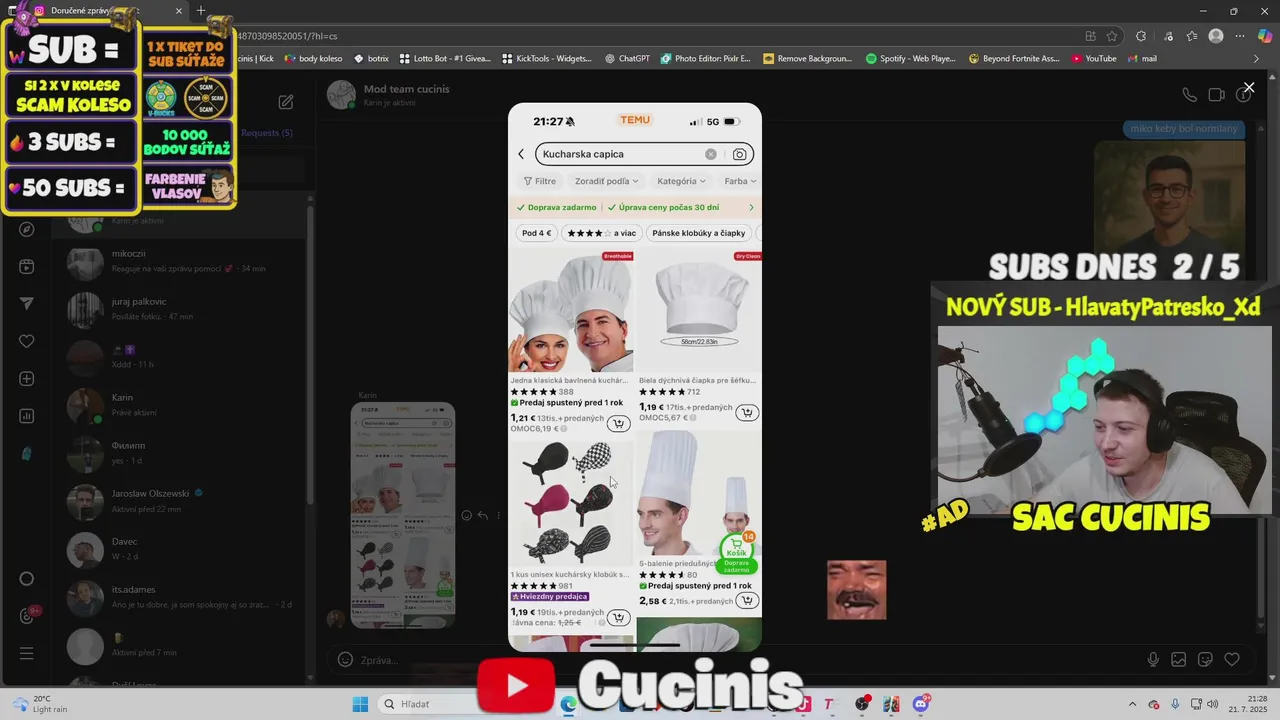Open the body koleso bookmark
The width and height of the screenshot is (1280, 720).
click(x=313, y=58)
